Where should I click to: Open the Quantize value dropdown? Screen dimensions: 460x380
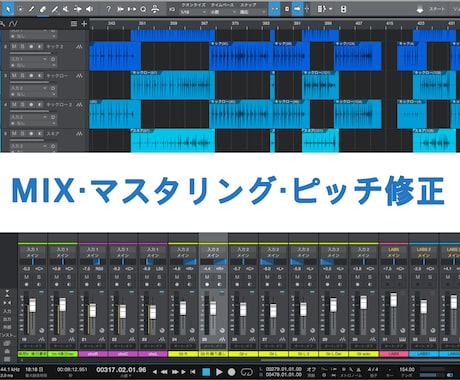coord(193,12)
